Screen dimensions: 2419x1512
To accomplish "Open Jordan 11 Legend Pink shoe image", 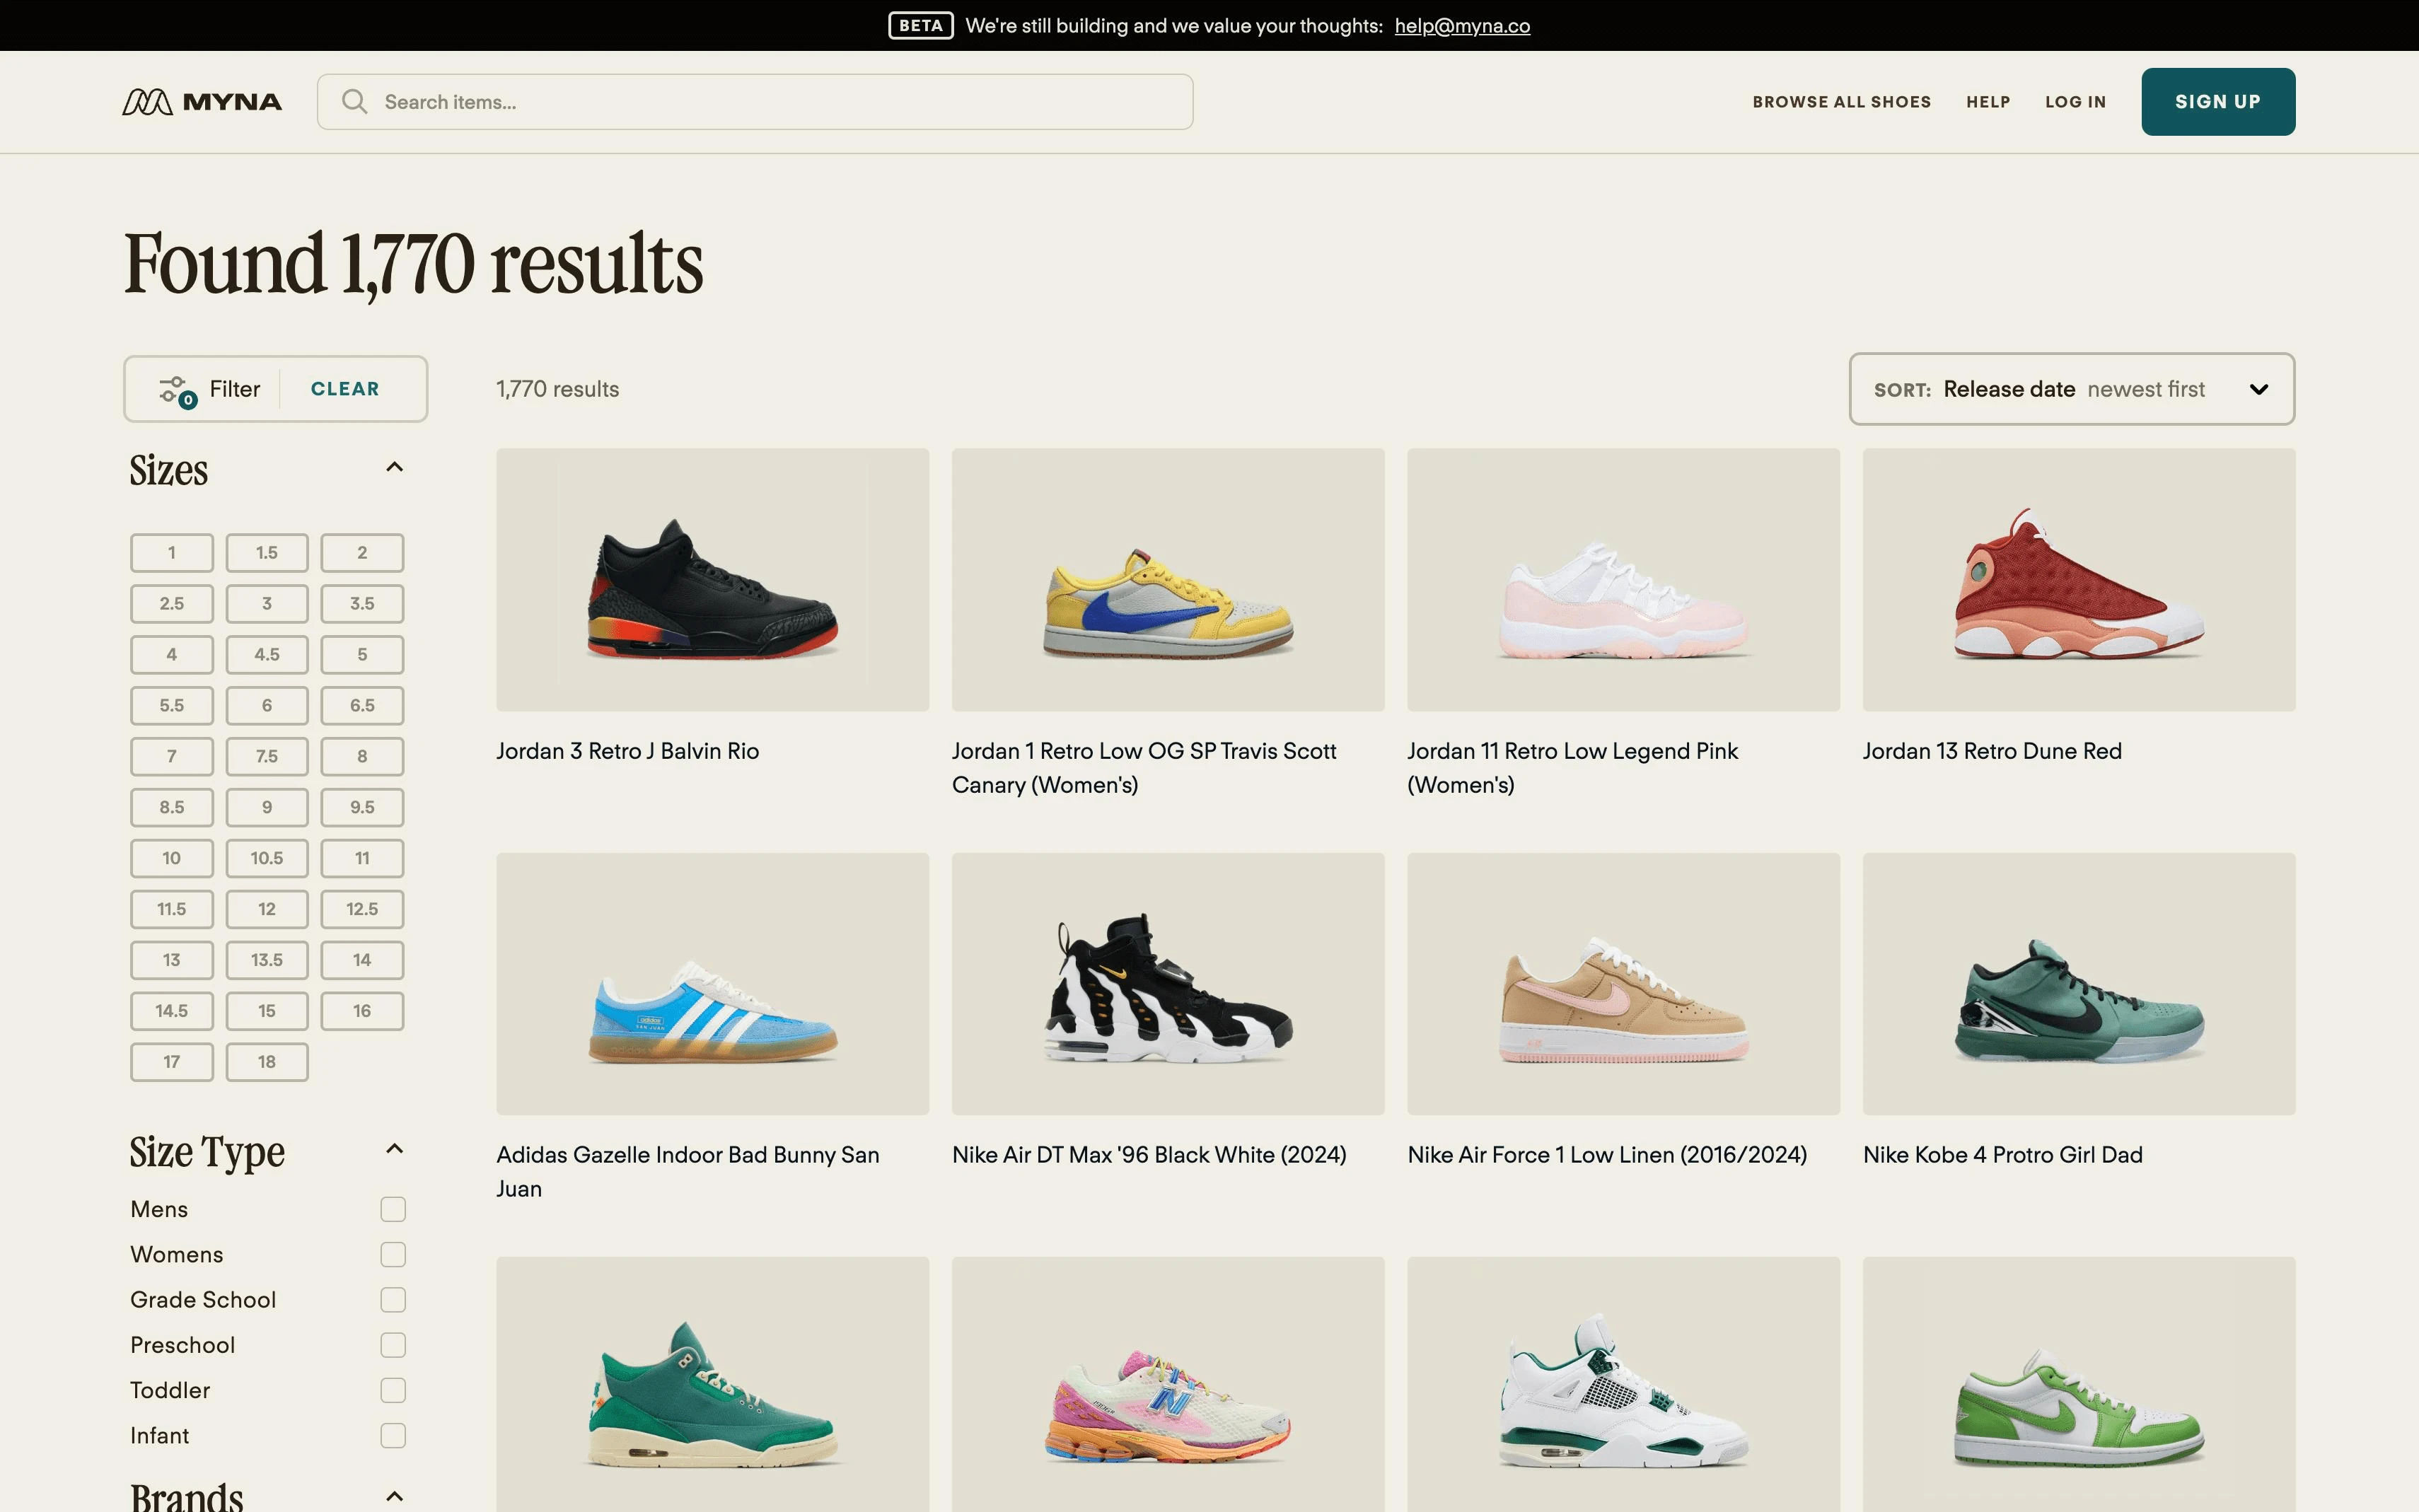I will (x=1623, y=580).
